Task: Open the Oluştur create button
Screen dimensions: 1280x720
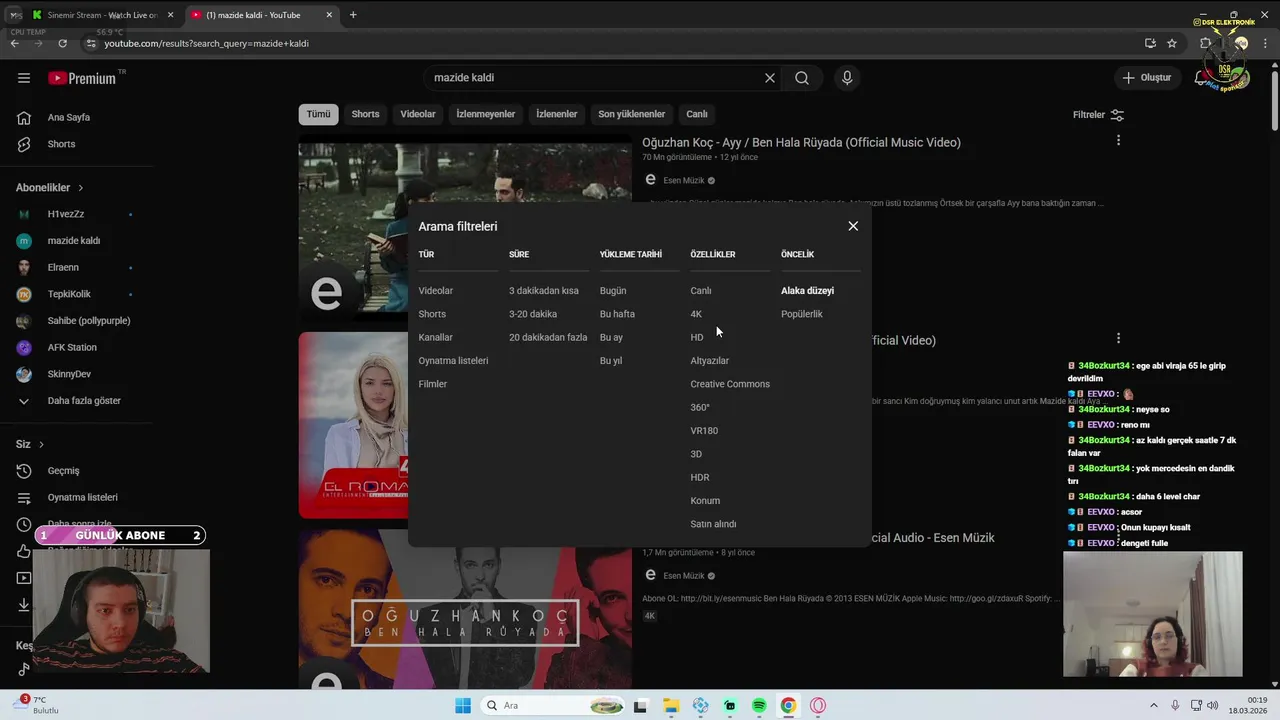Action: [x=1146, y=78]
